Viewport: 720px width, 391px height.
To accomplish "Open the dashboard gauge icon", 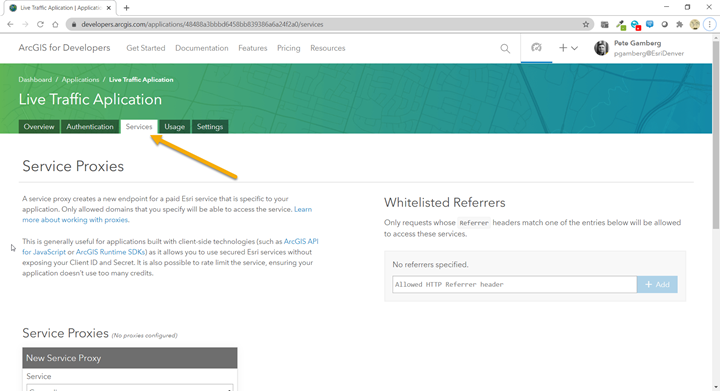I will tap(536, 47).
